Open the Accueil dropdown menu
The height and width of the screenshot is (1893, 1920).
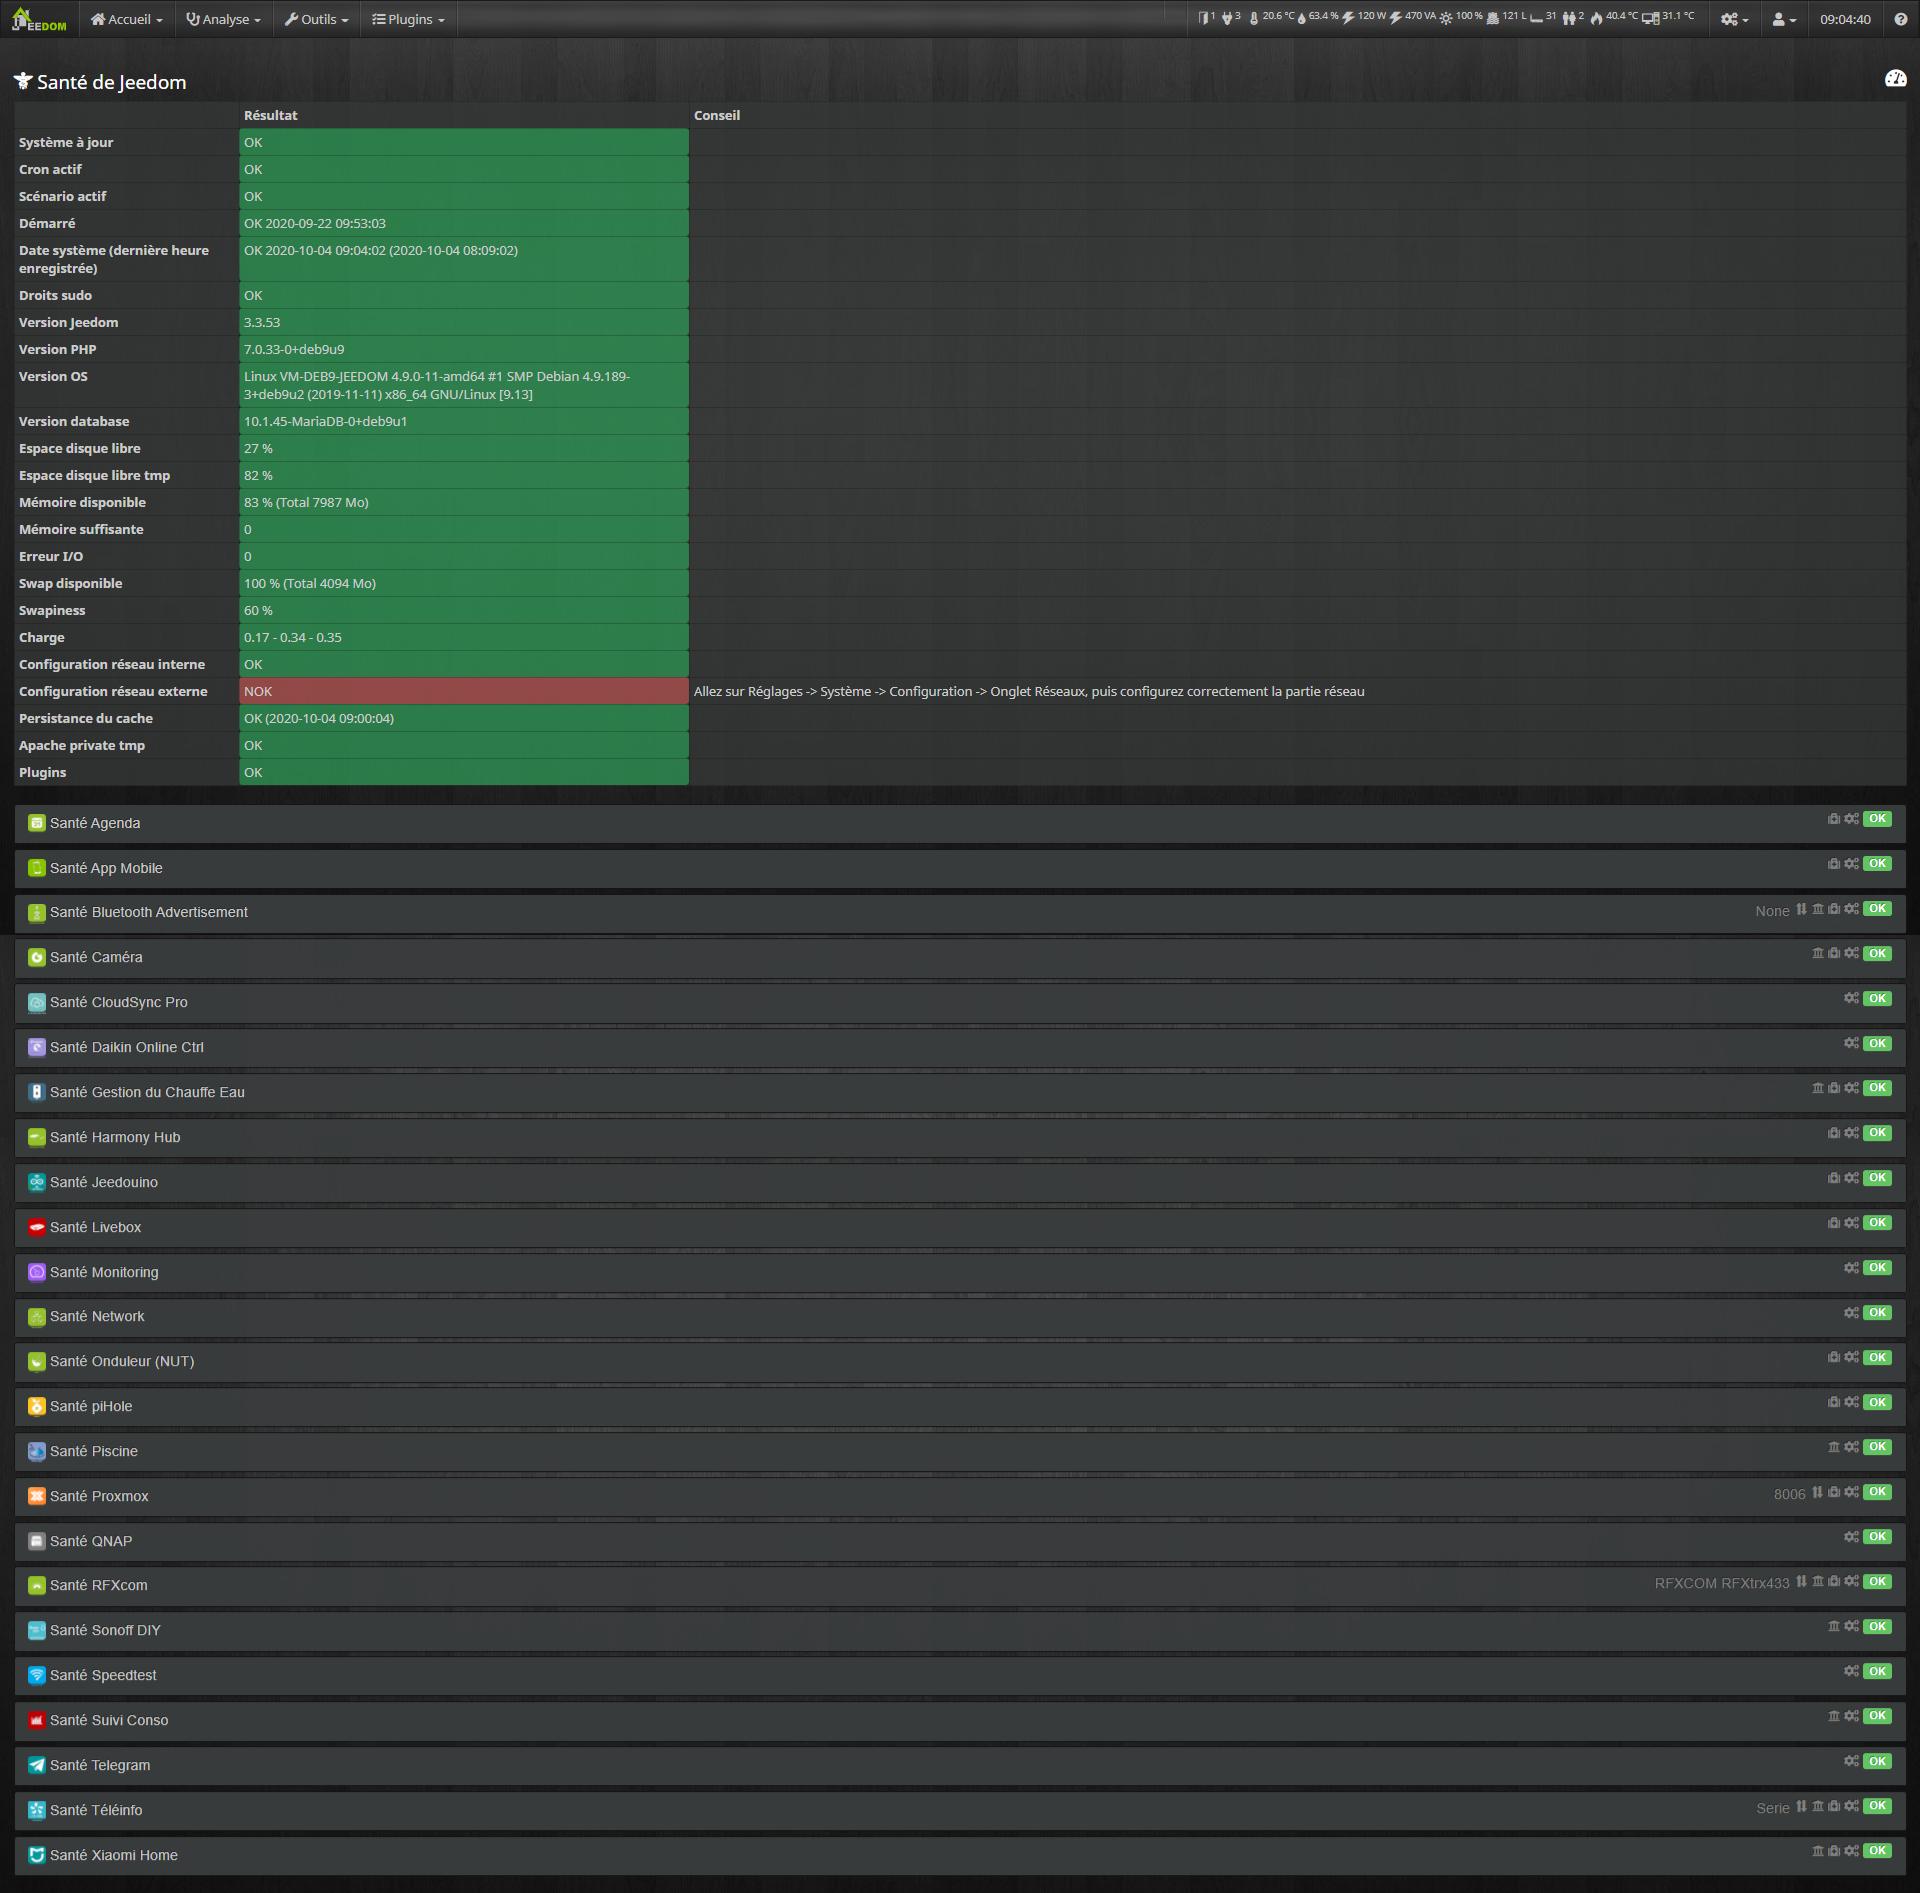point(126,19)
